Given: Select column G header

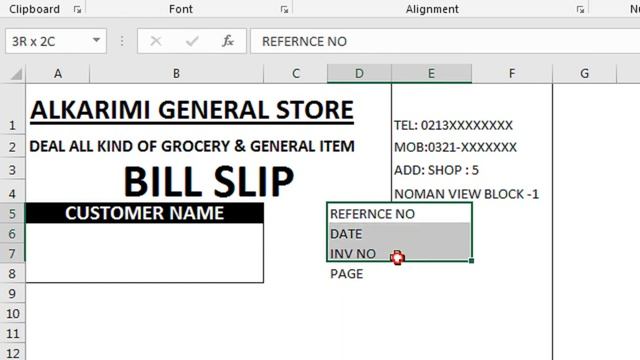Looking at the screenshot, I should (x=584, y=73).
